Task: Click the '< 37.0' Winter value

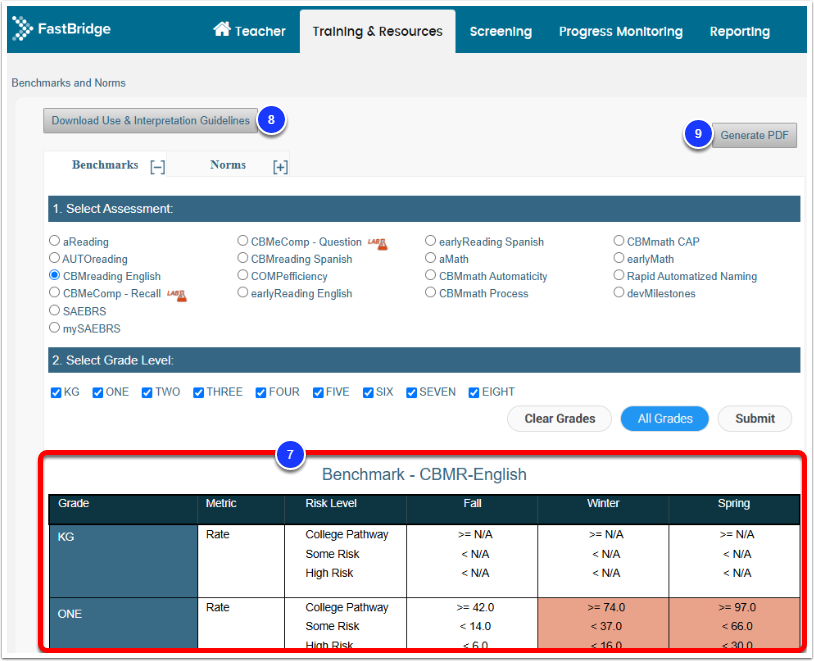Action: (606, 626)
